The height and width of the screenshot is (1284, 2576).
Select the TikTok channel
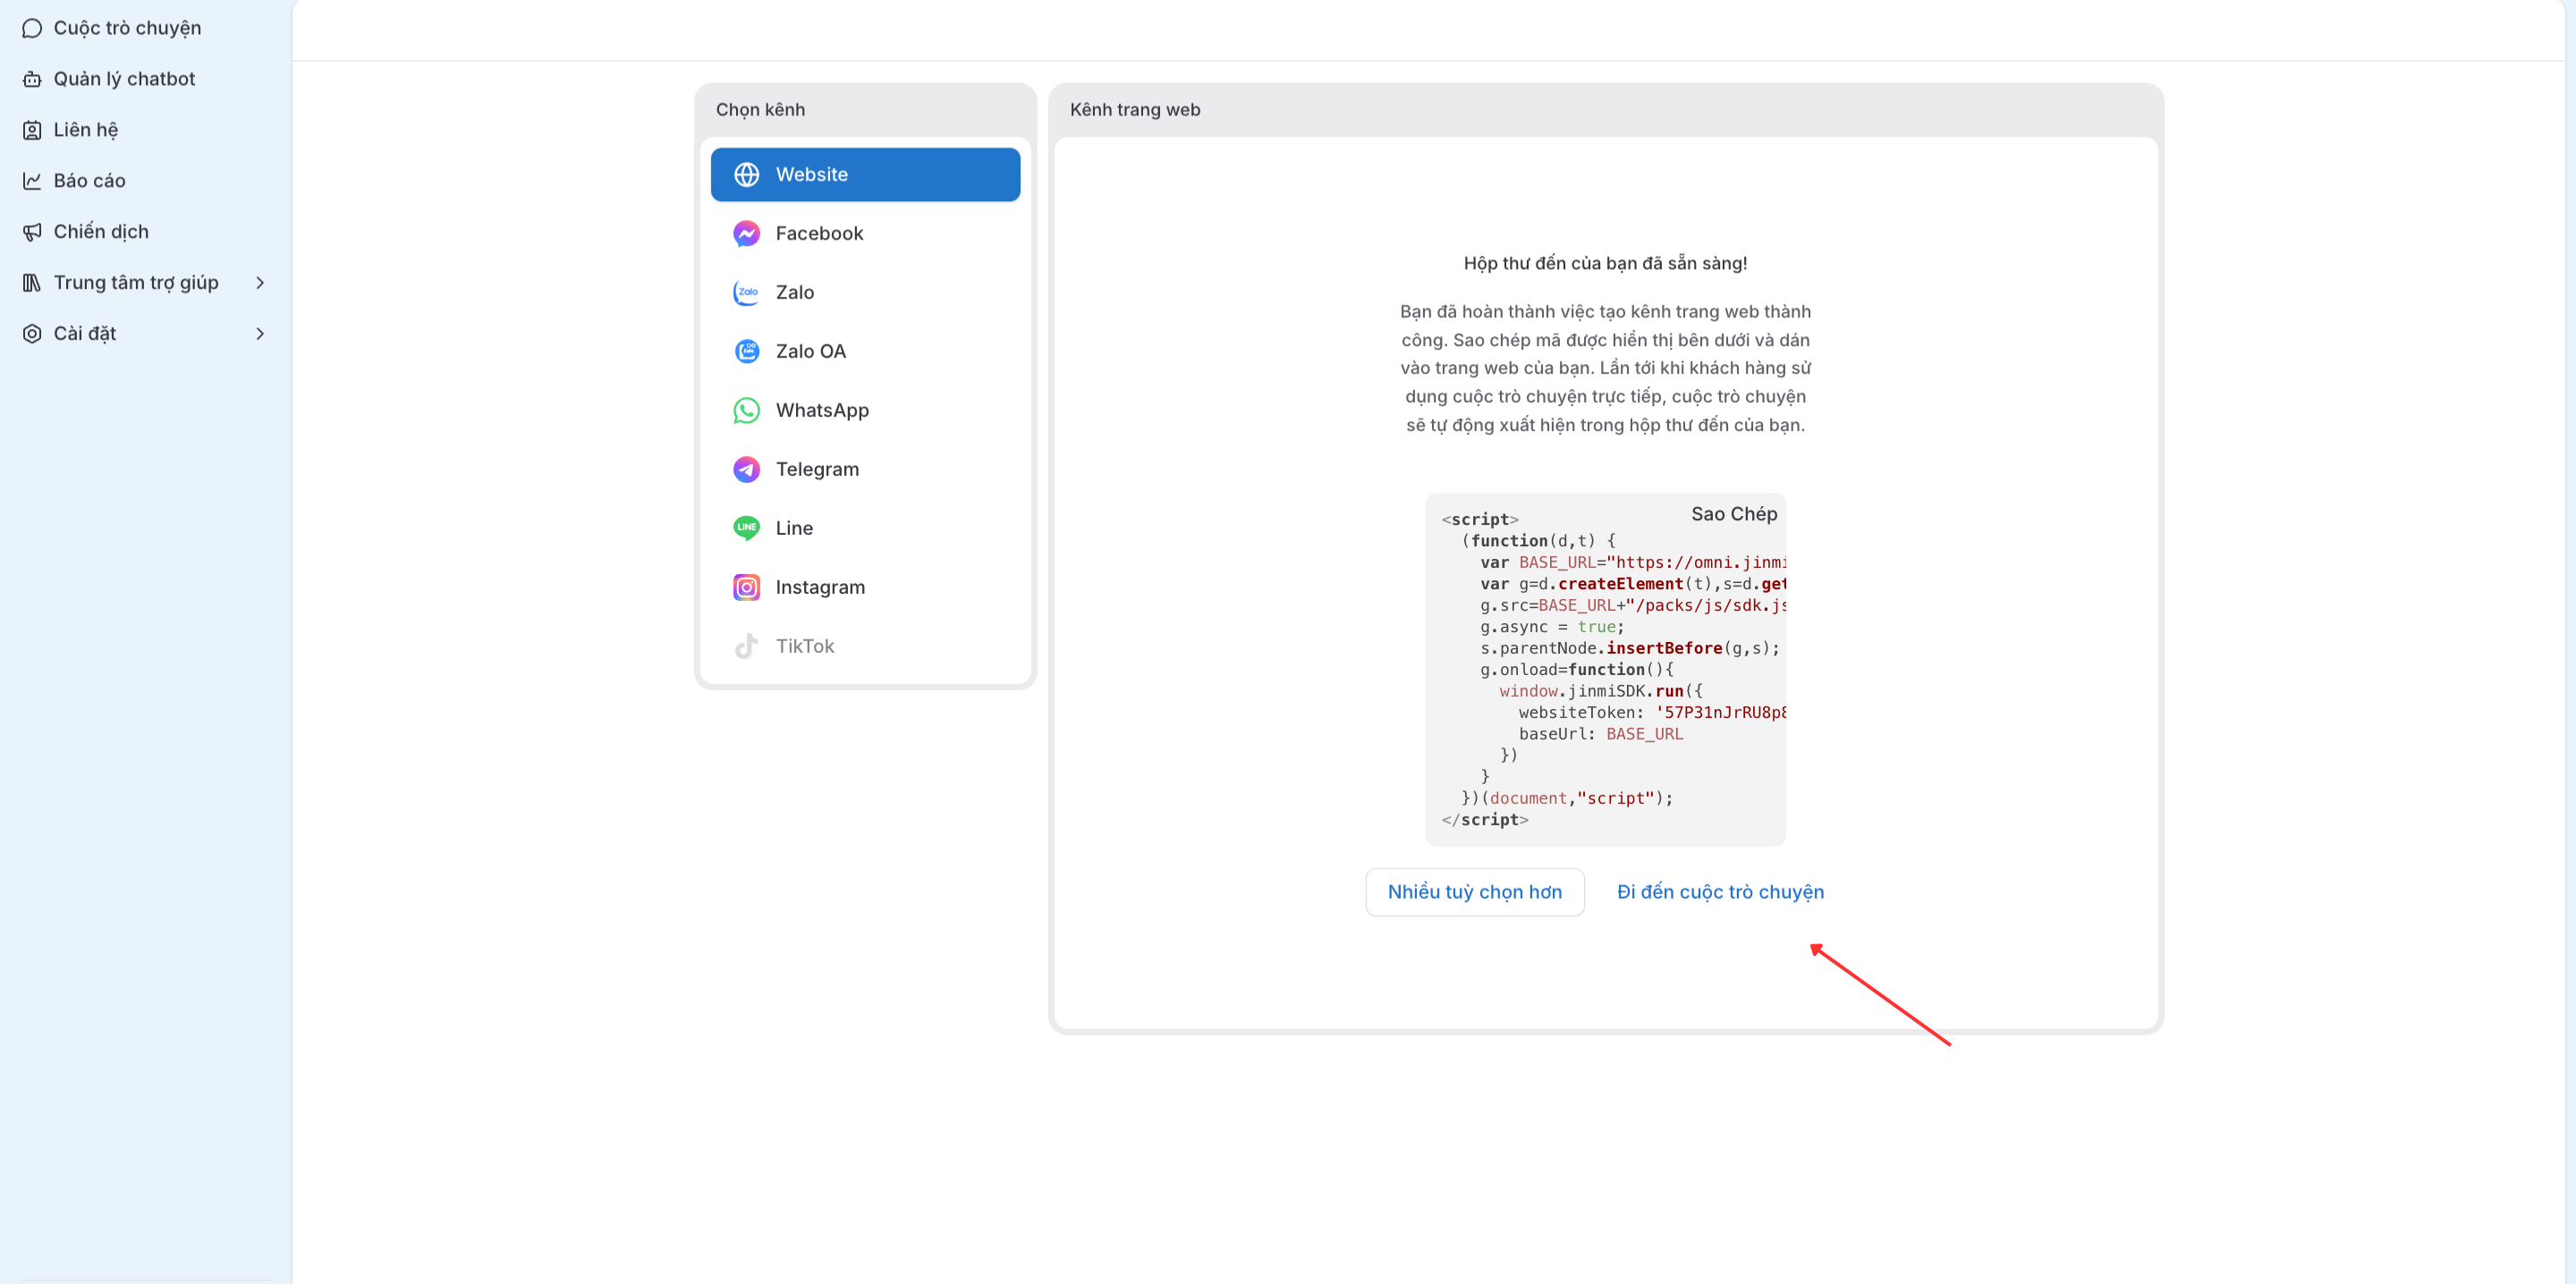pos(865,647)
